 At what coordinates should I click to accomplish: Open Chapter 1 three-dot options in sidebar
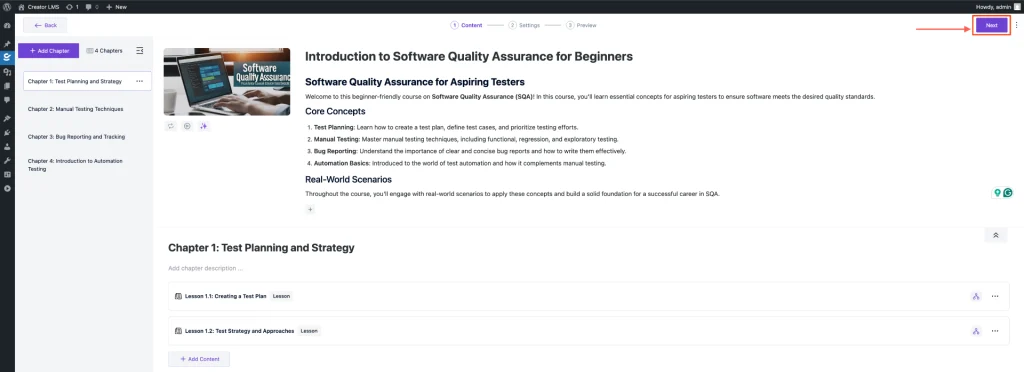139,81
